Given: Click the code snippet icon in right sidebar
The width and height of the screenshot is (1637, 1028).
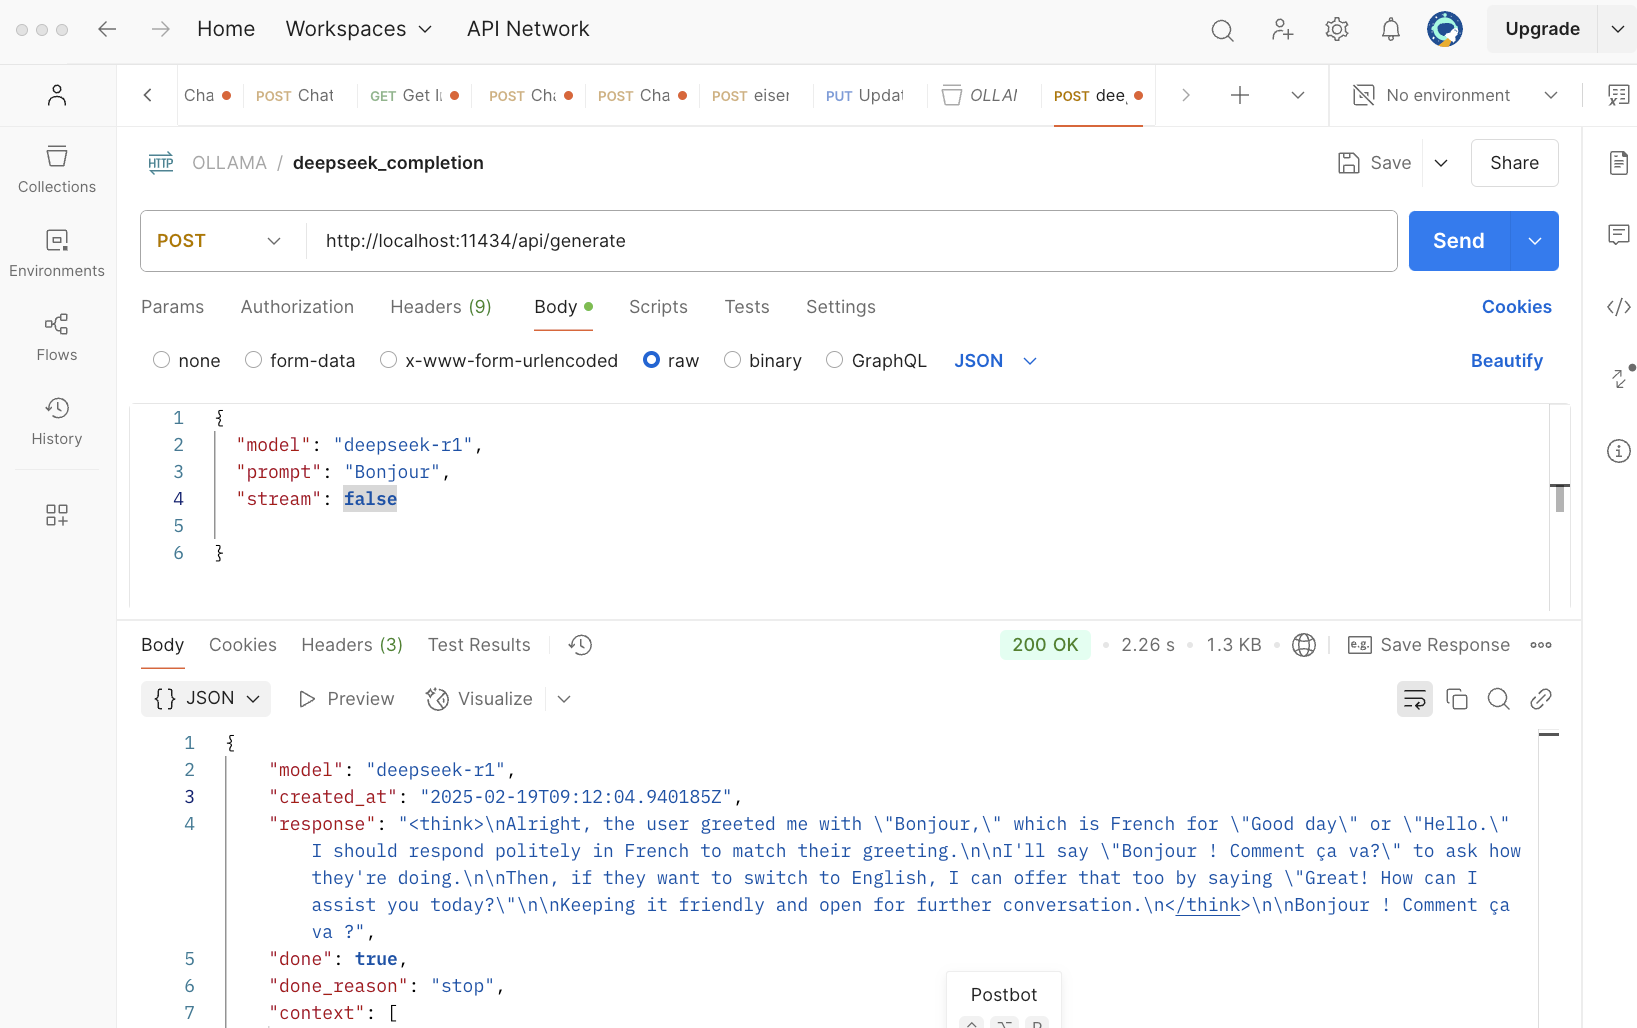Looking at the screenshot, I should pyautogui.click(x=1618, y=307).
